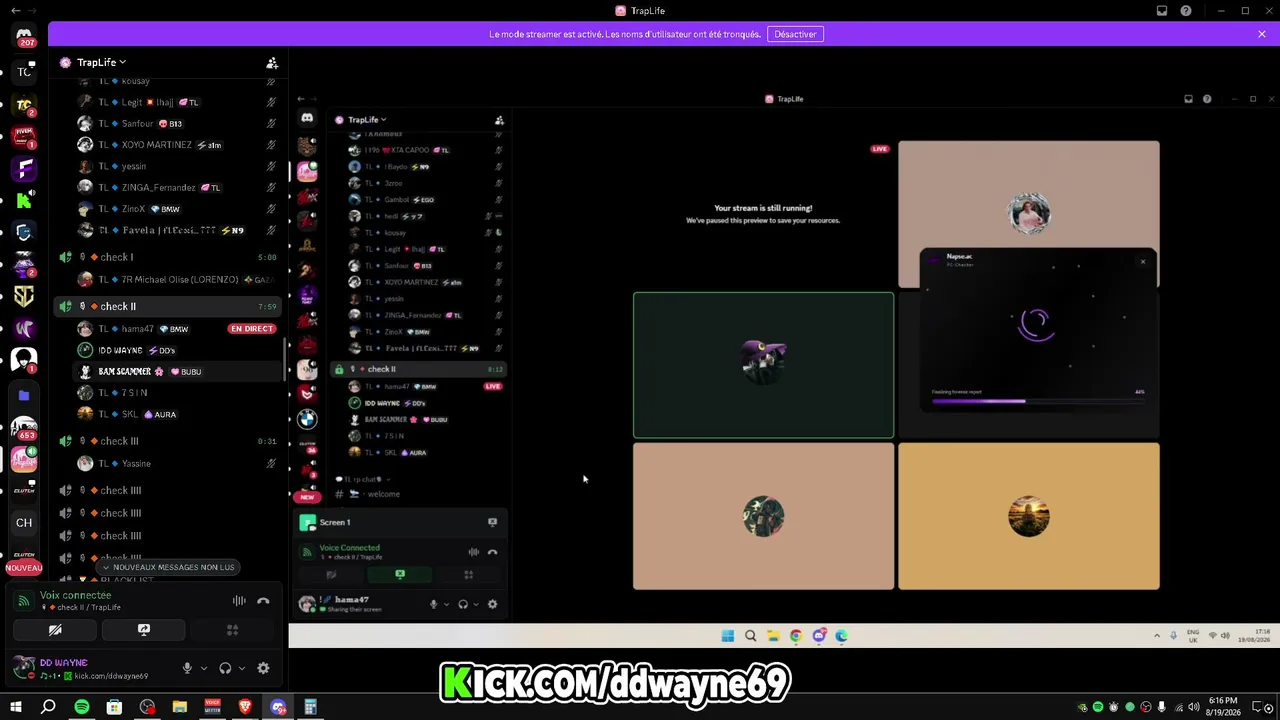The height and width of the screenshot is (720, 1280).
Task: Select the pink TrapLife server icon
Action: point(24,459)
